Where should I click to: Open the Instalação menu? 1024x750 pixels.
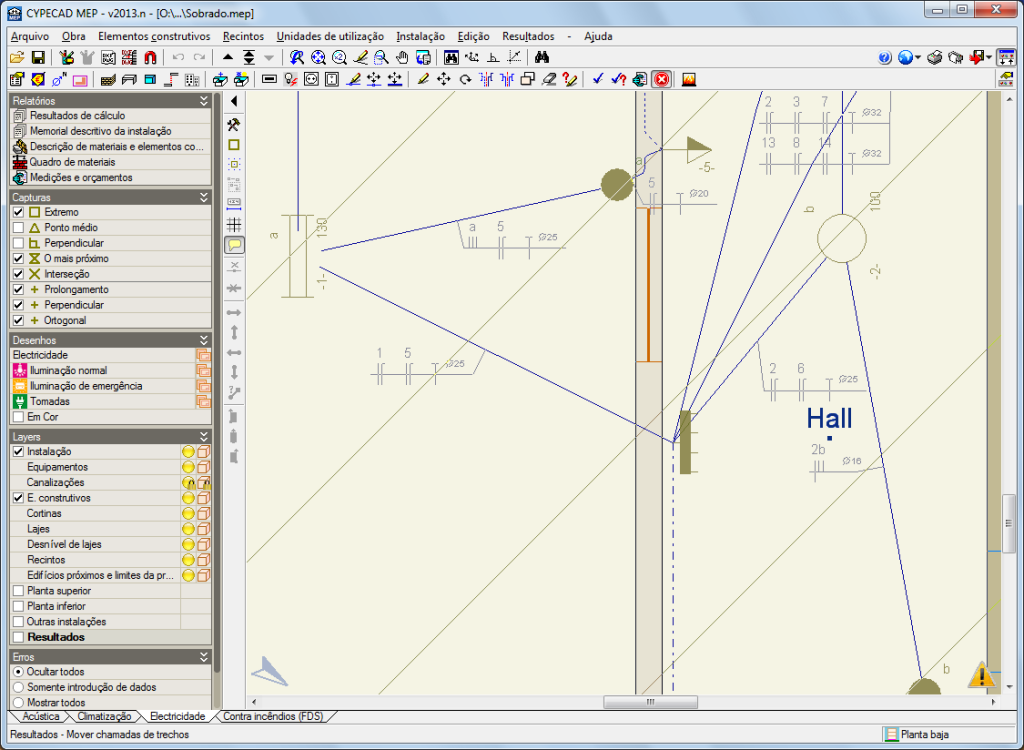click(420, 36)
